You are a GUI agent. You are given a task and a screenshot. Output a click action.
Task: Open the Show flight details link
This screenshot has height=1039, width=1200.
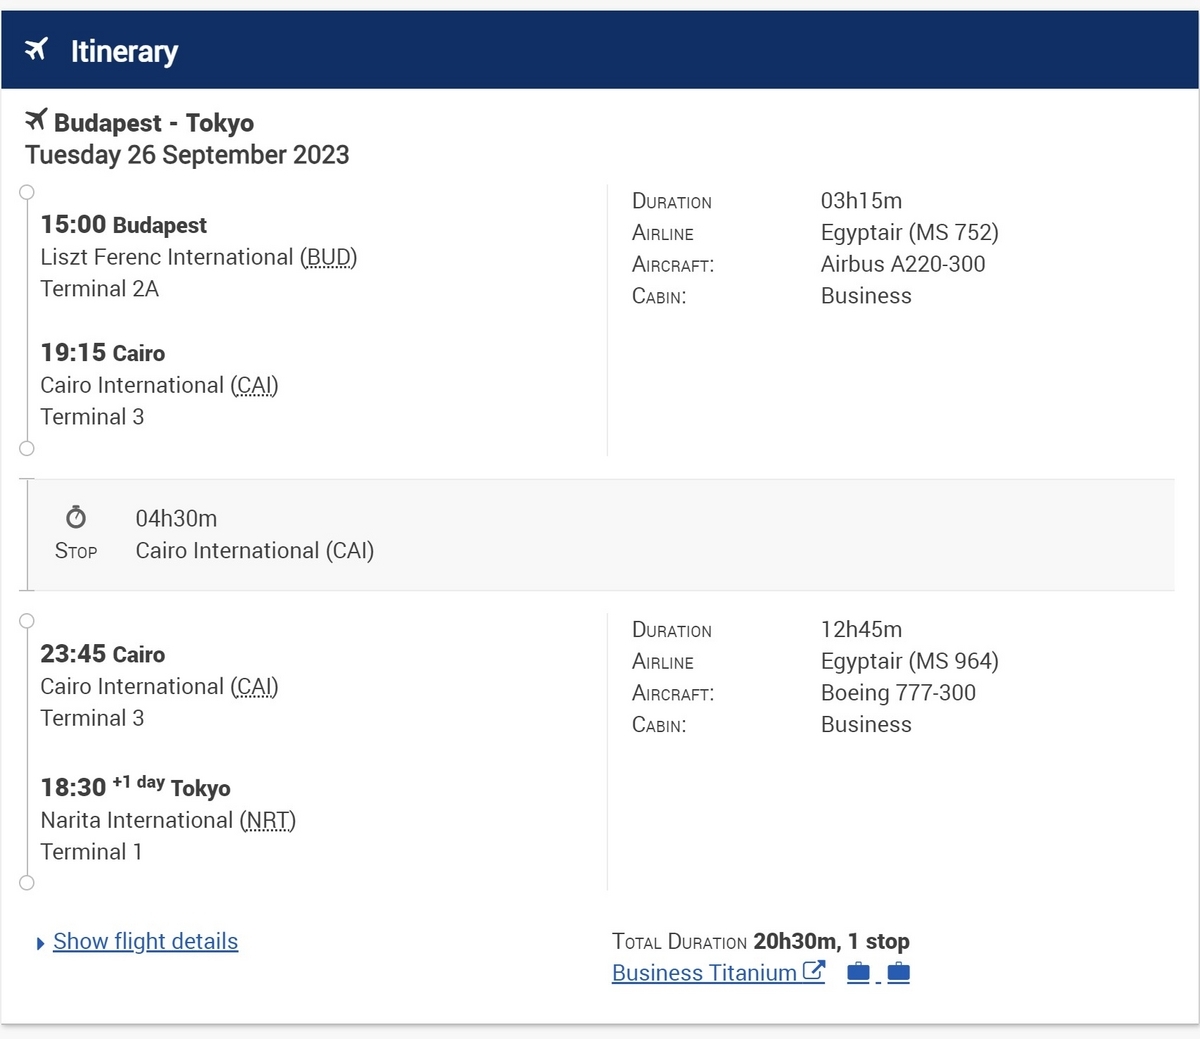click(x=145, y=941)
